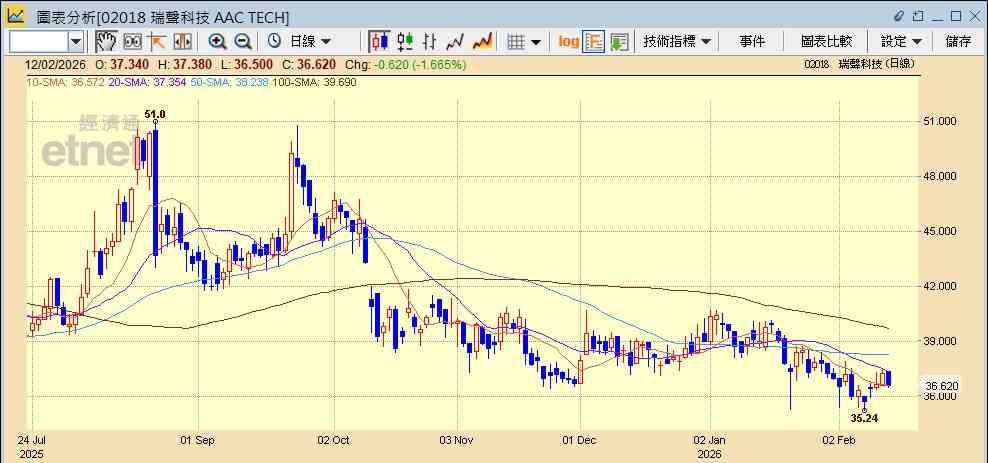Click the 35.24 low price marker

pos(864,418)
